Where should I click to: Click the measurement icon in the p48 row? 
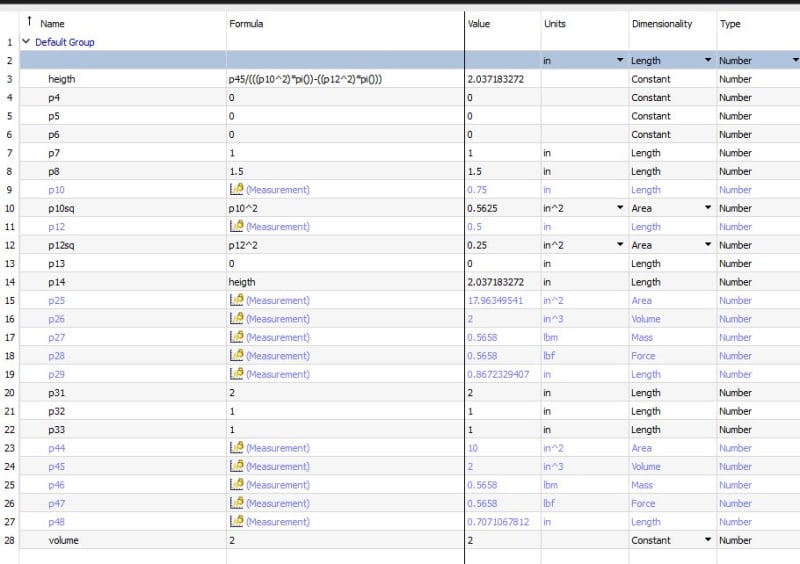click(x=236, y=521)
